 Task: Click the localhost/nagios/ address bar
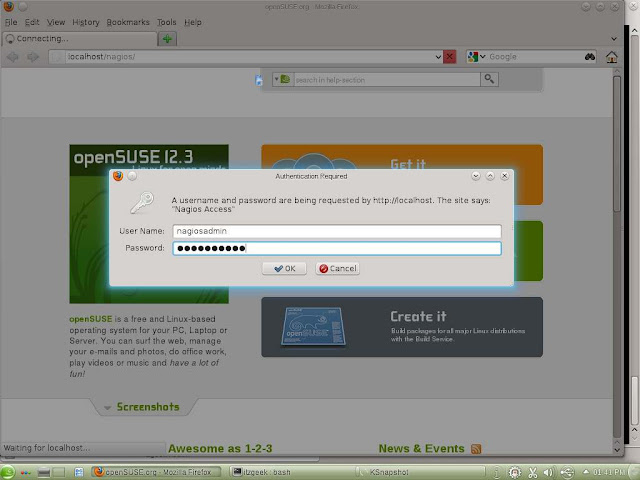pyautogui.click(x=249, y=57)
